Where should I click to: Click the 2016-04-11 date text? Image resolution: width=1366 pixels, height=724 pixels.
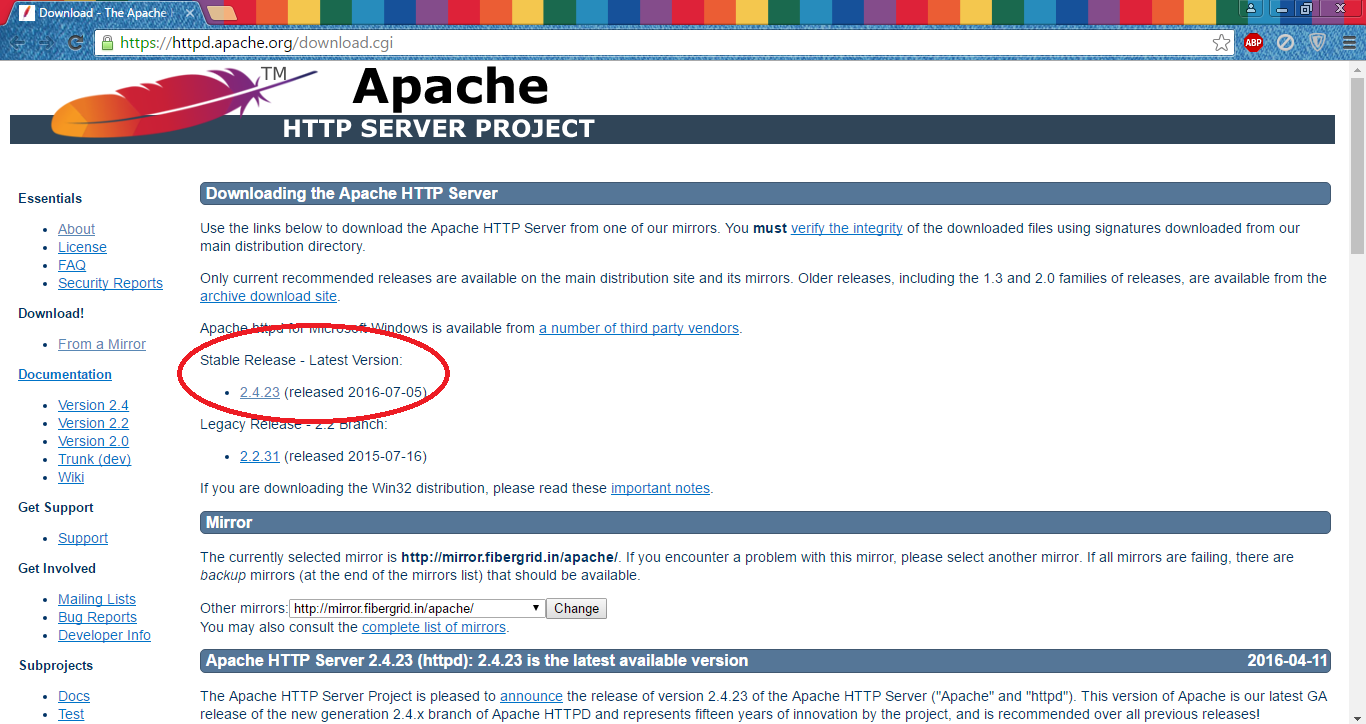coord(1287,660)
